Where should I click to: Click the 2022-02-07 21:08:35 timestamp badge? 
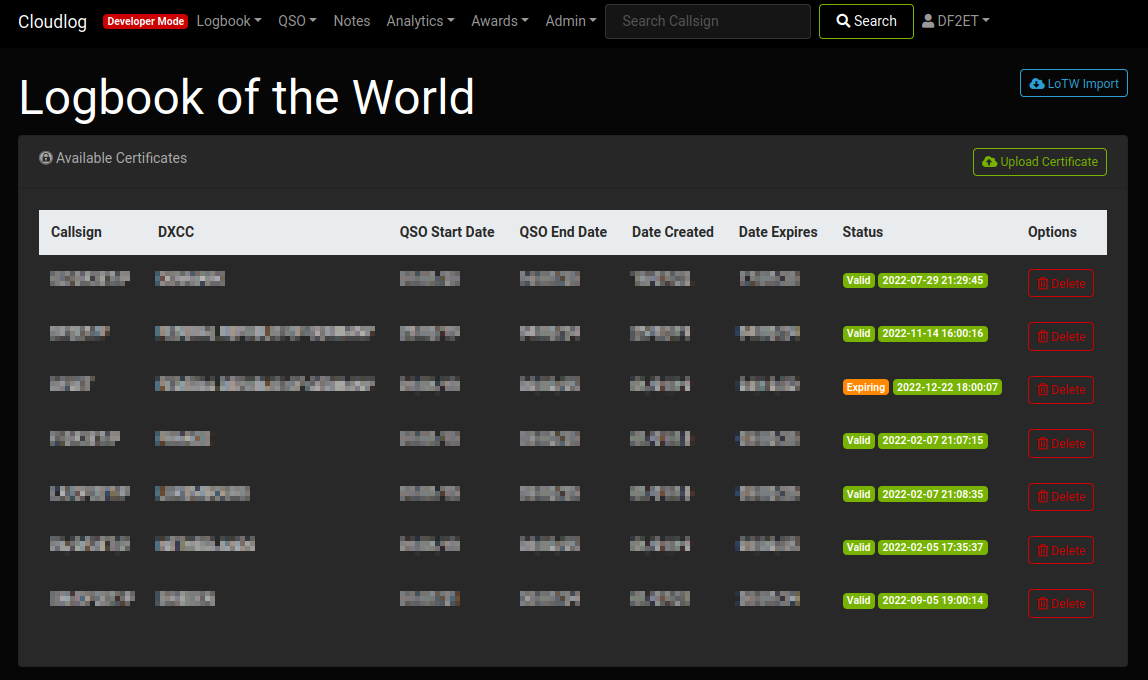click(x=933, y=494)
